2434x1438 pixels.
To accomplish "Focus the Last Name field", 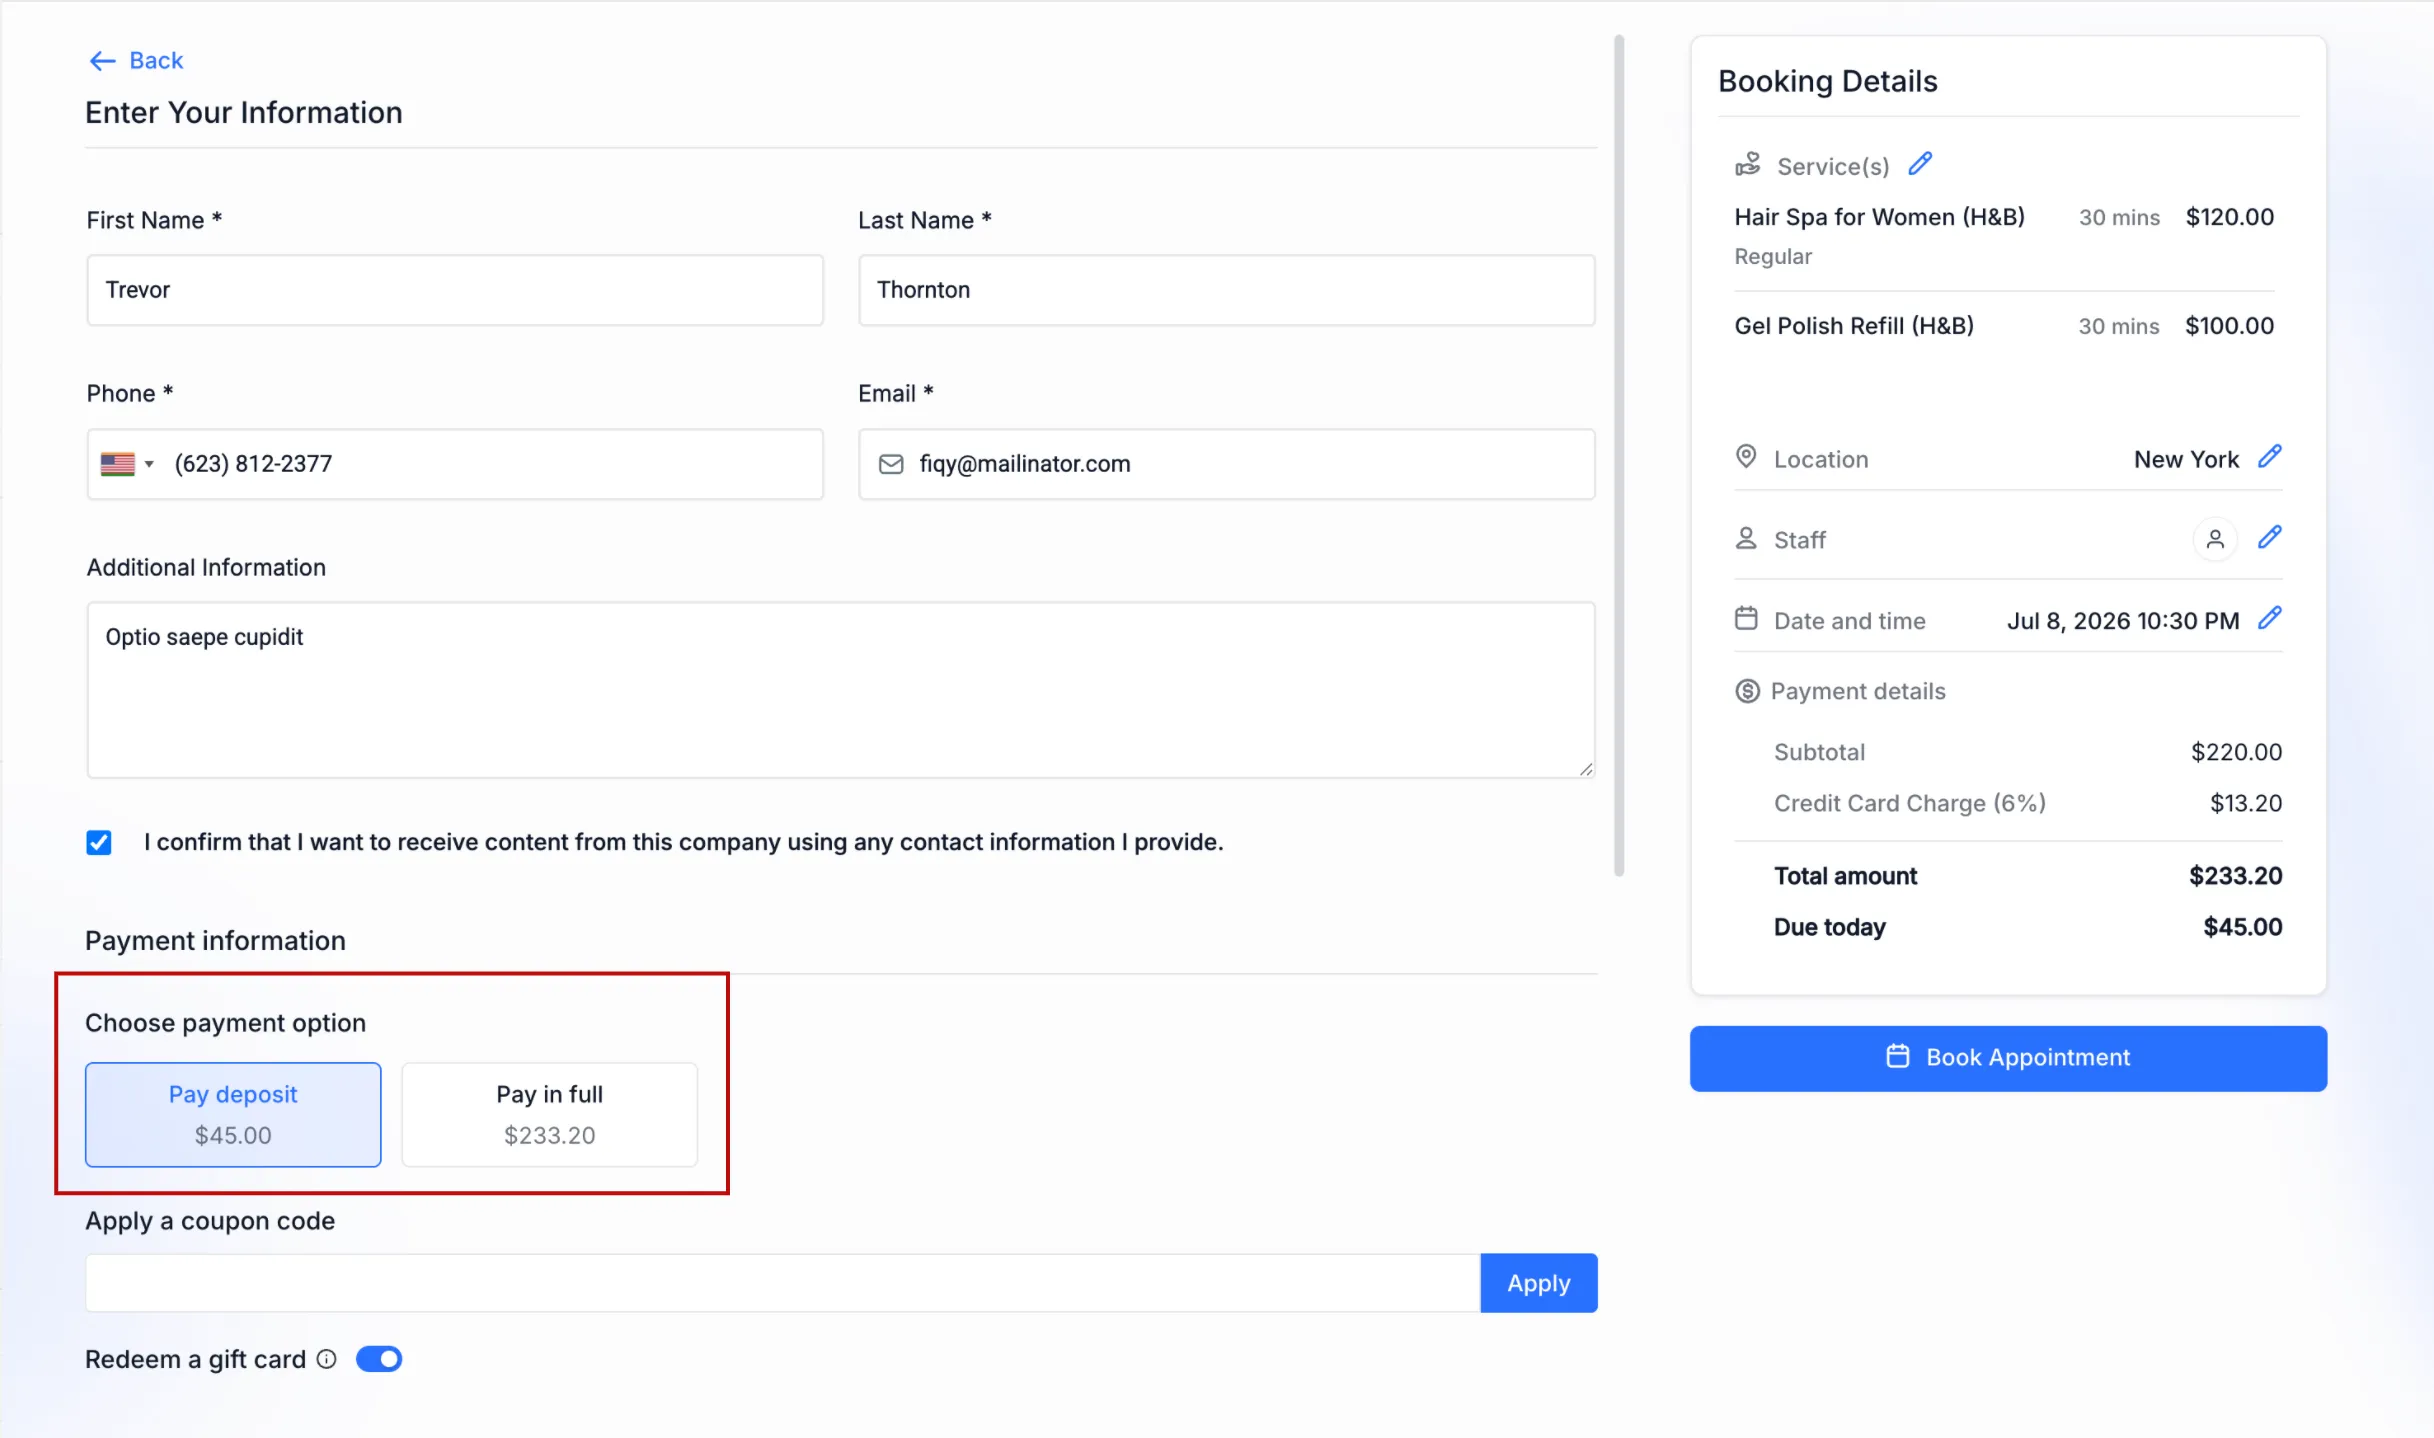I will pyautogui.click(x=1227, y=290).
